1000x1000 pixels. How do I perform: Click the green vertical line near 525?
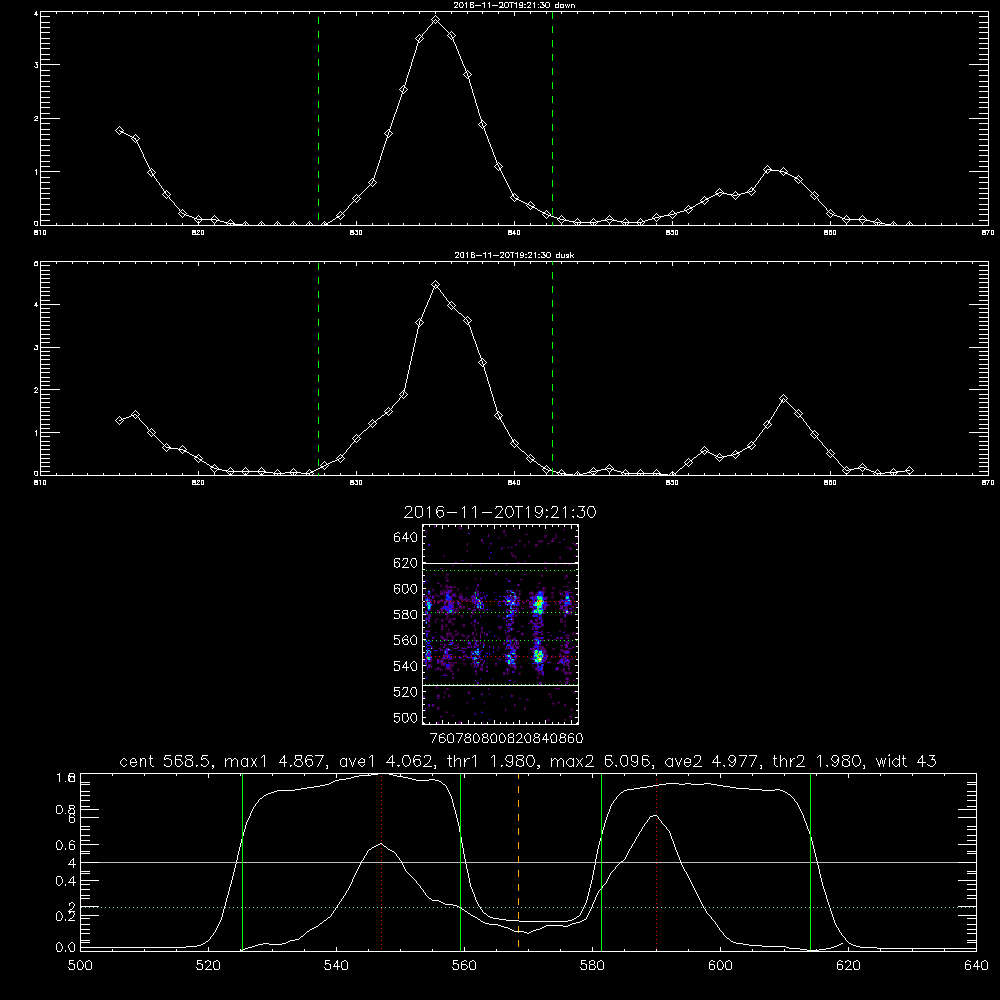tap(242, 862)
